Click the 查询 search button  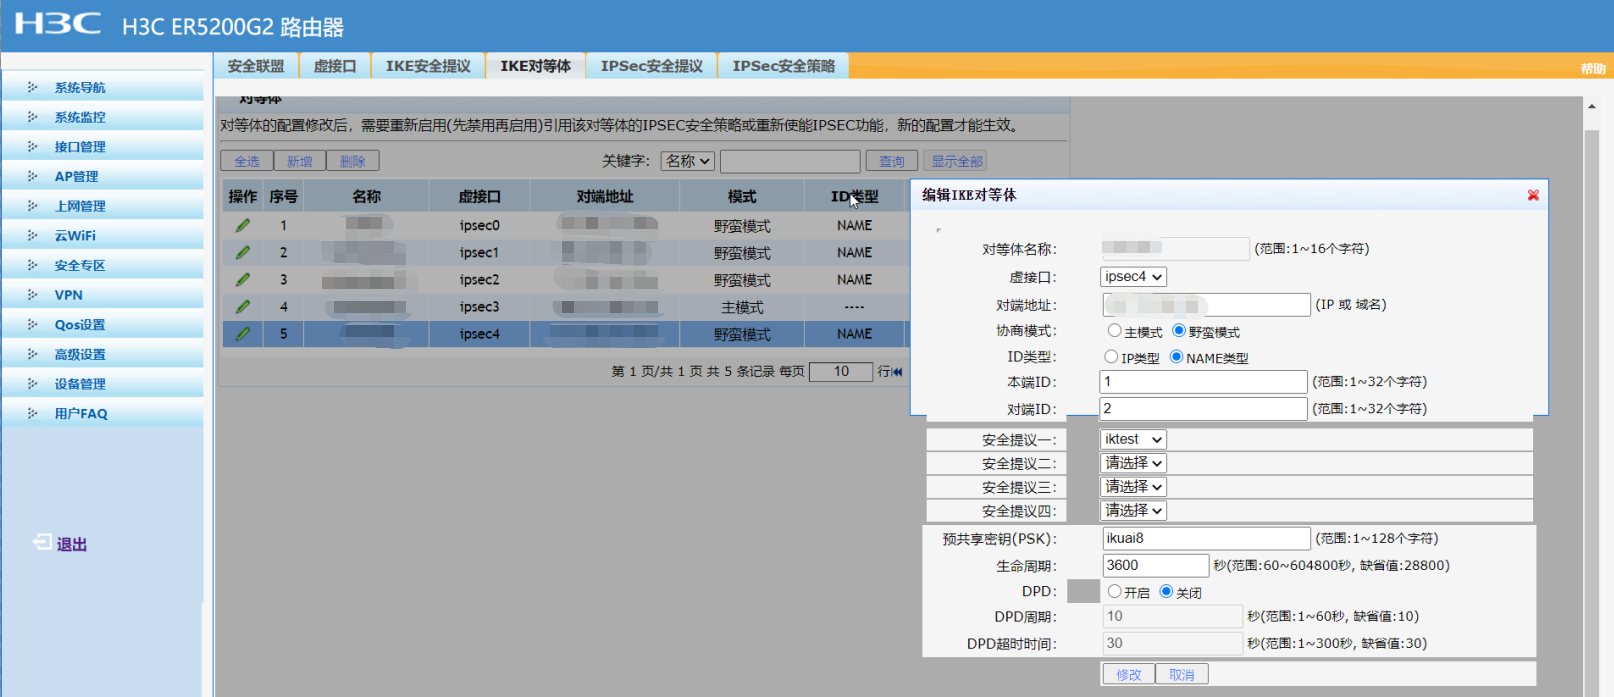[892, 161]
